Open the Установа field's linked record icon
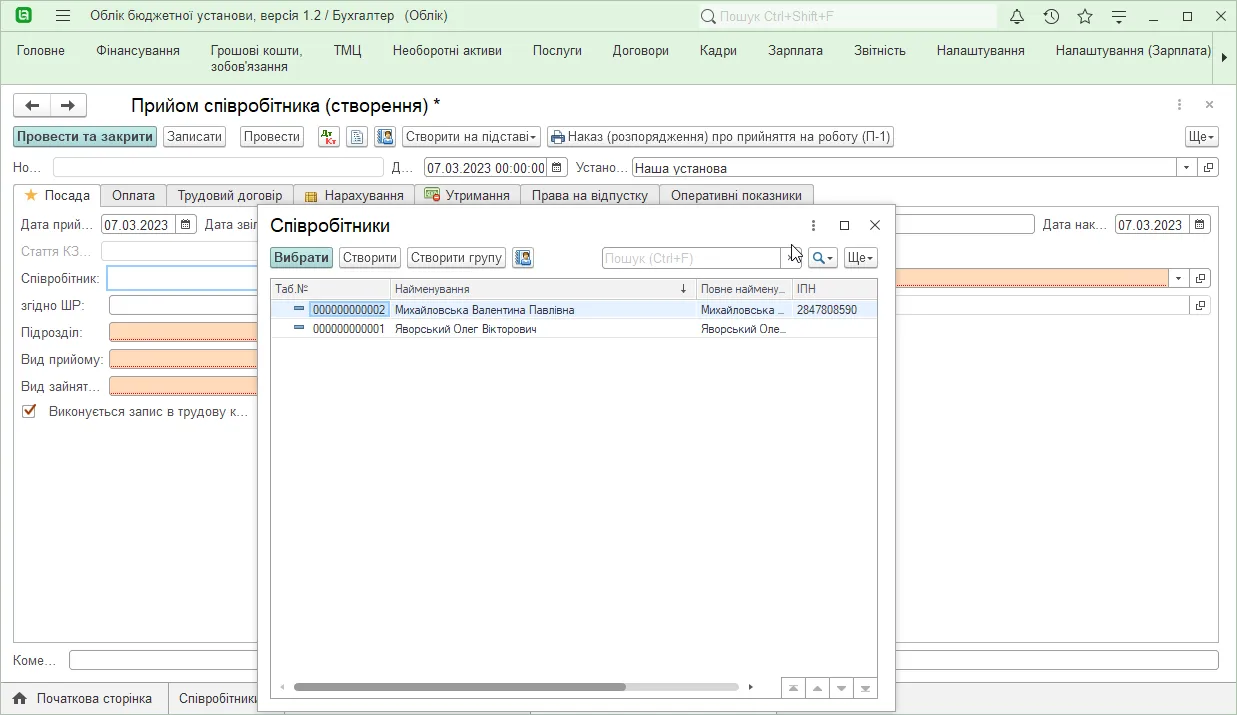This screenshot has width=1237, height=715. tap(1208, 168)
